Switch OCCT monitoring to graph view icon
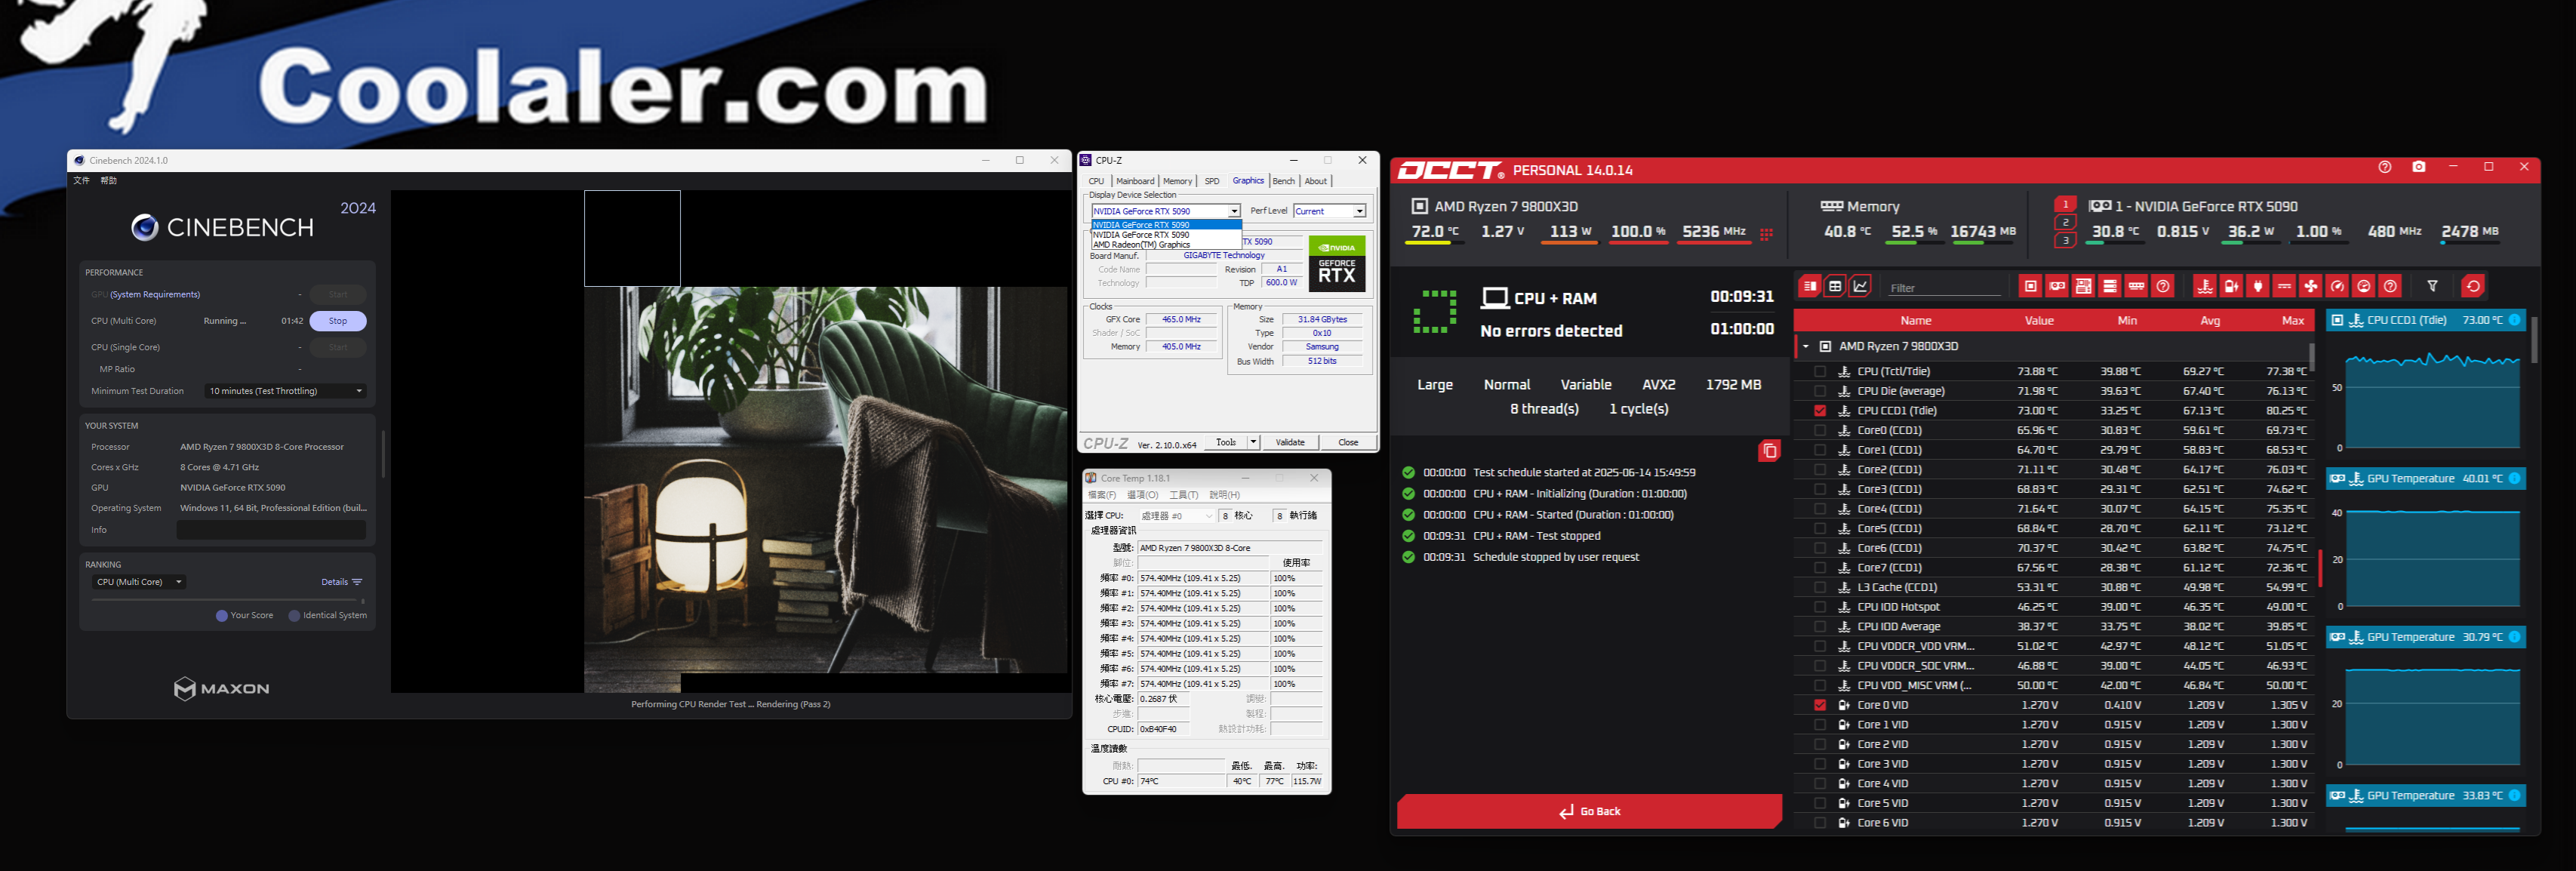Screen dimensions: 2576x871 pyautogui.click(x=1861, y=286)
